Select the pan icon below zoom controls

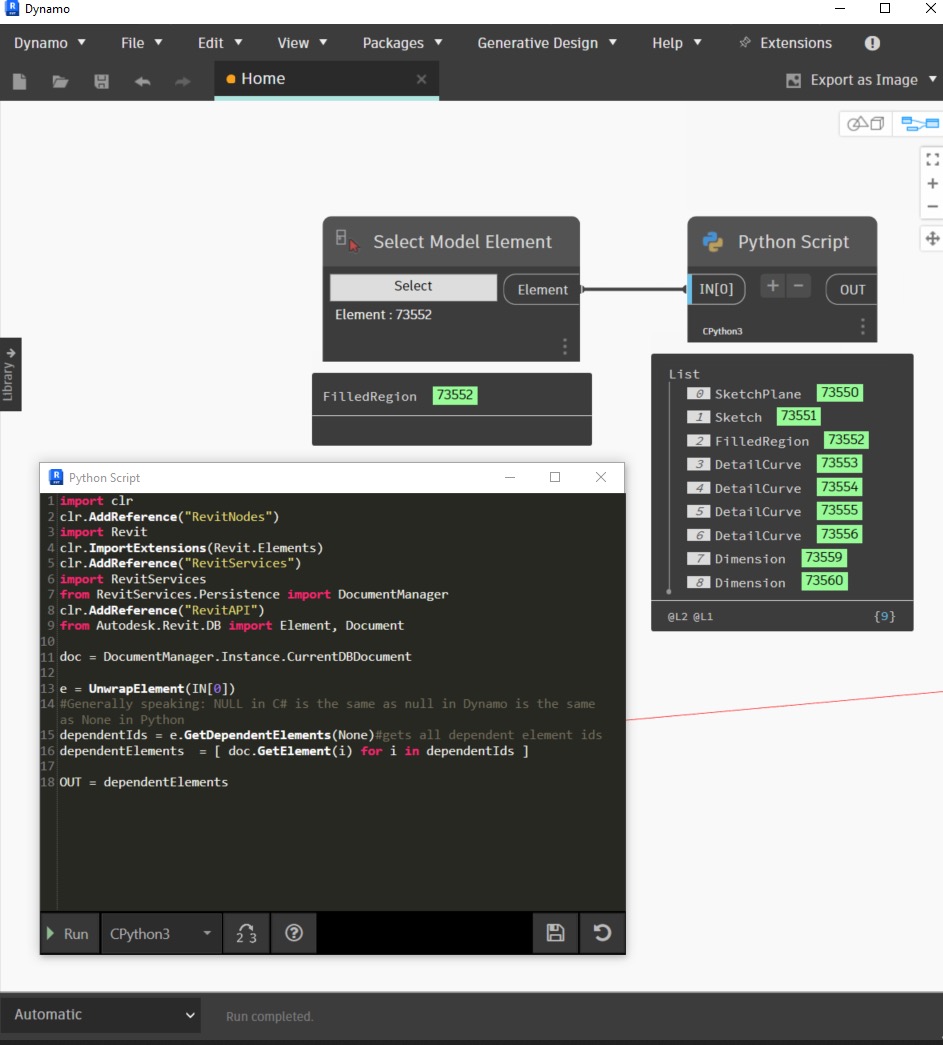932,239
